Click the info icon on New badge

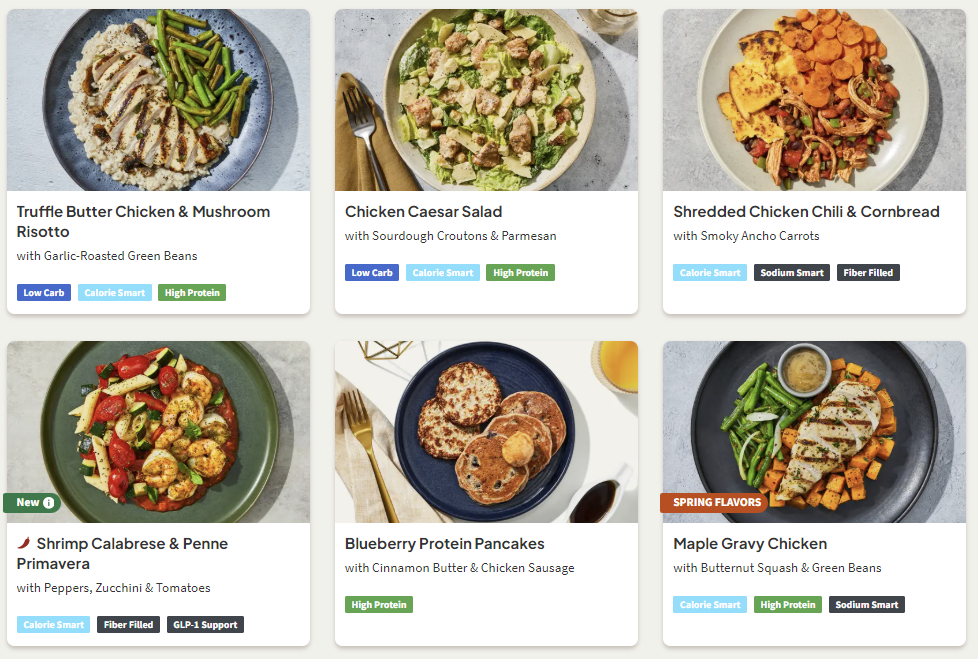tap(49, 502)
